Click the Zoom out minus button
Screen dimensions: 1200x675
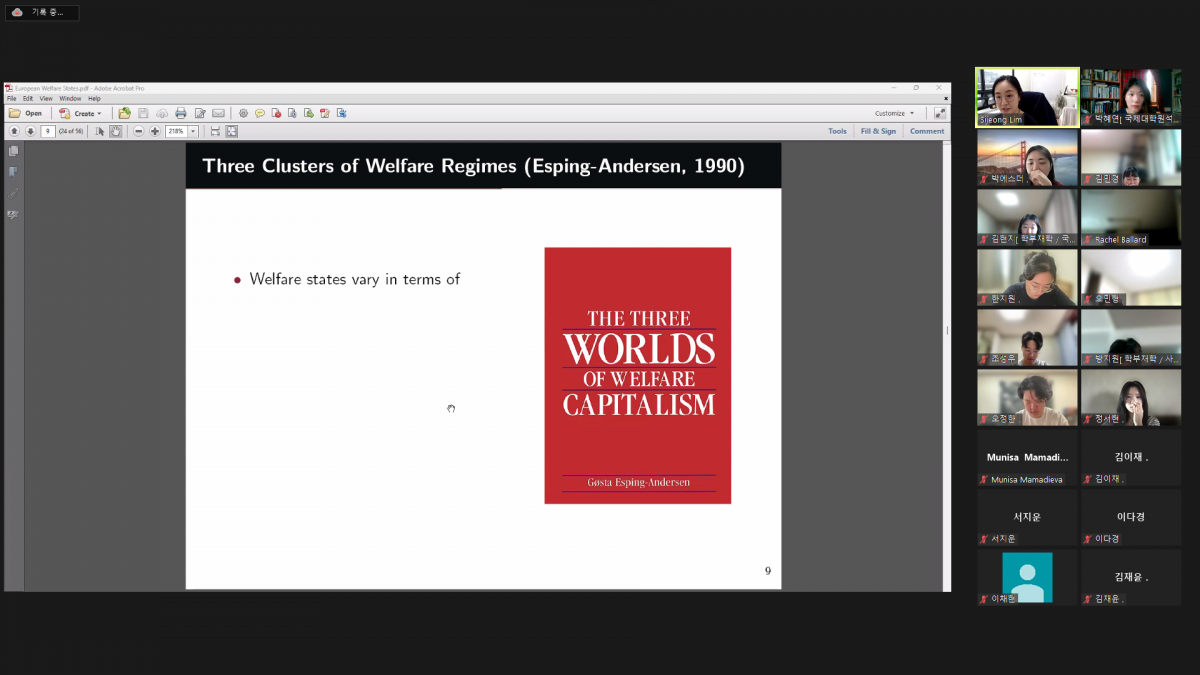139,131
